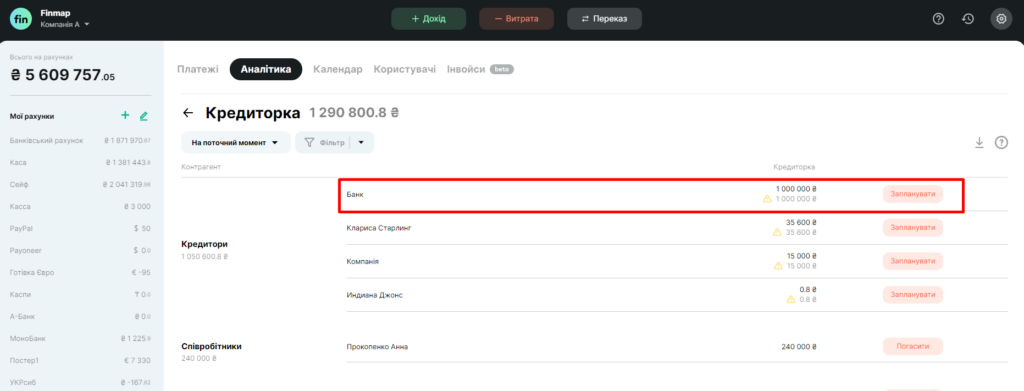Image resolution: width=1024 pixels, height=391 pixels.
Task: Click 240 000 ₴ amount for Прокопенко Анна
Action: 799,347
